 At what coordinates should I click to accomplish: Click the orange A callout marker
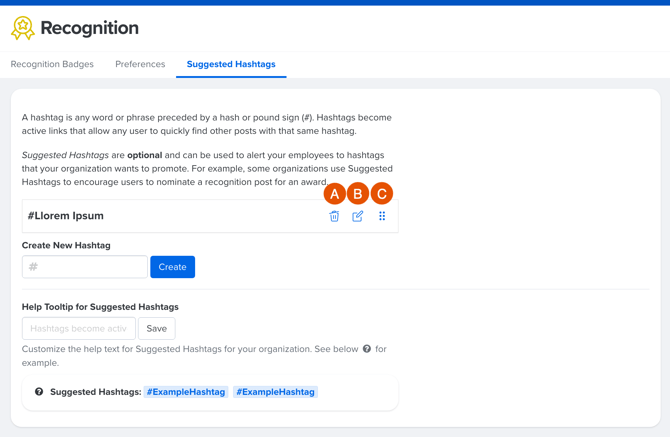tap(334, 193)
